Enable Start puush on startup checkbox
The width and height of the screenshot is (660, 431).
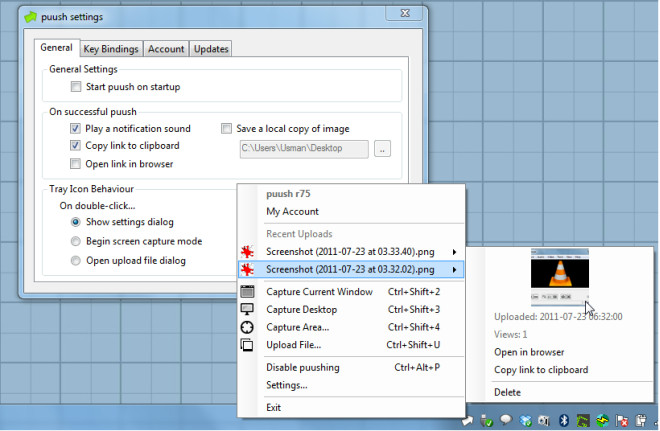pyautogui.click(x=76, y=87)
